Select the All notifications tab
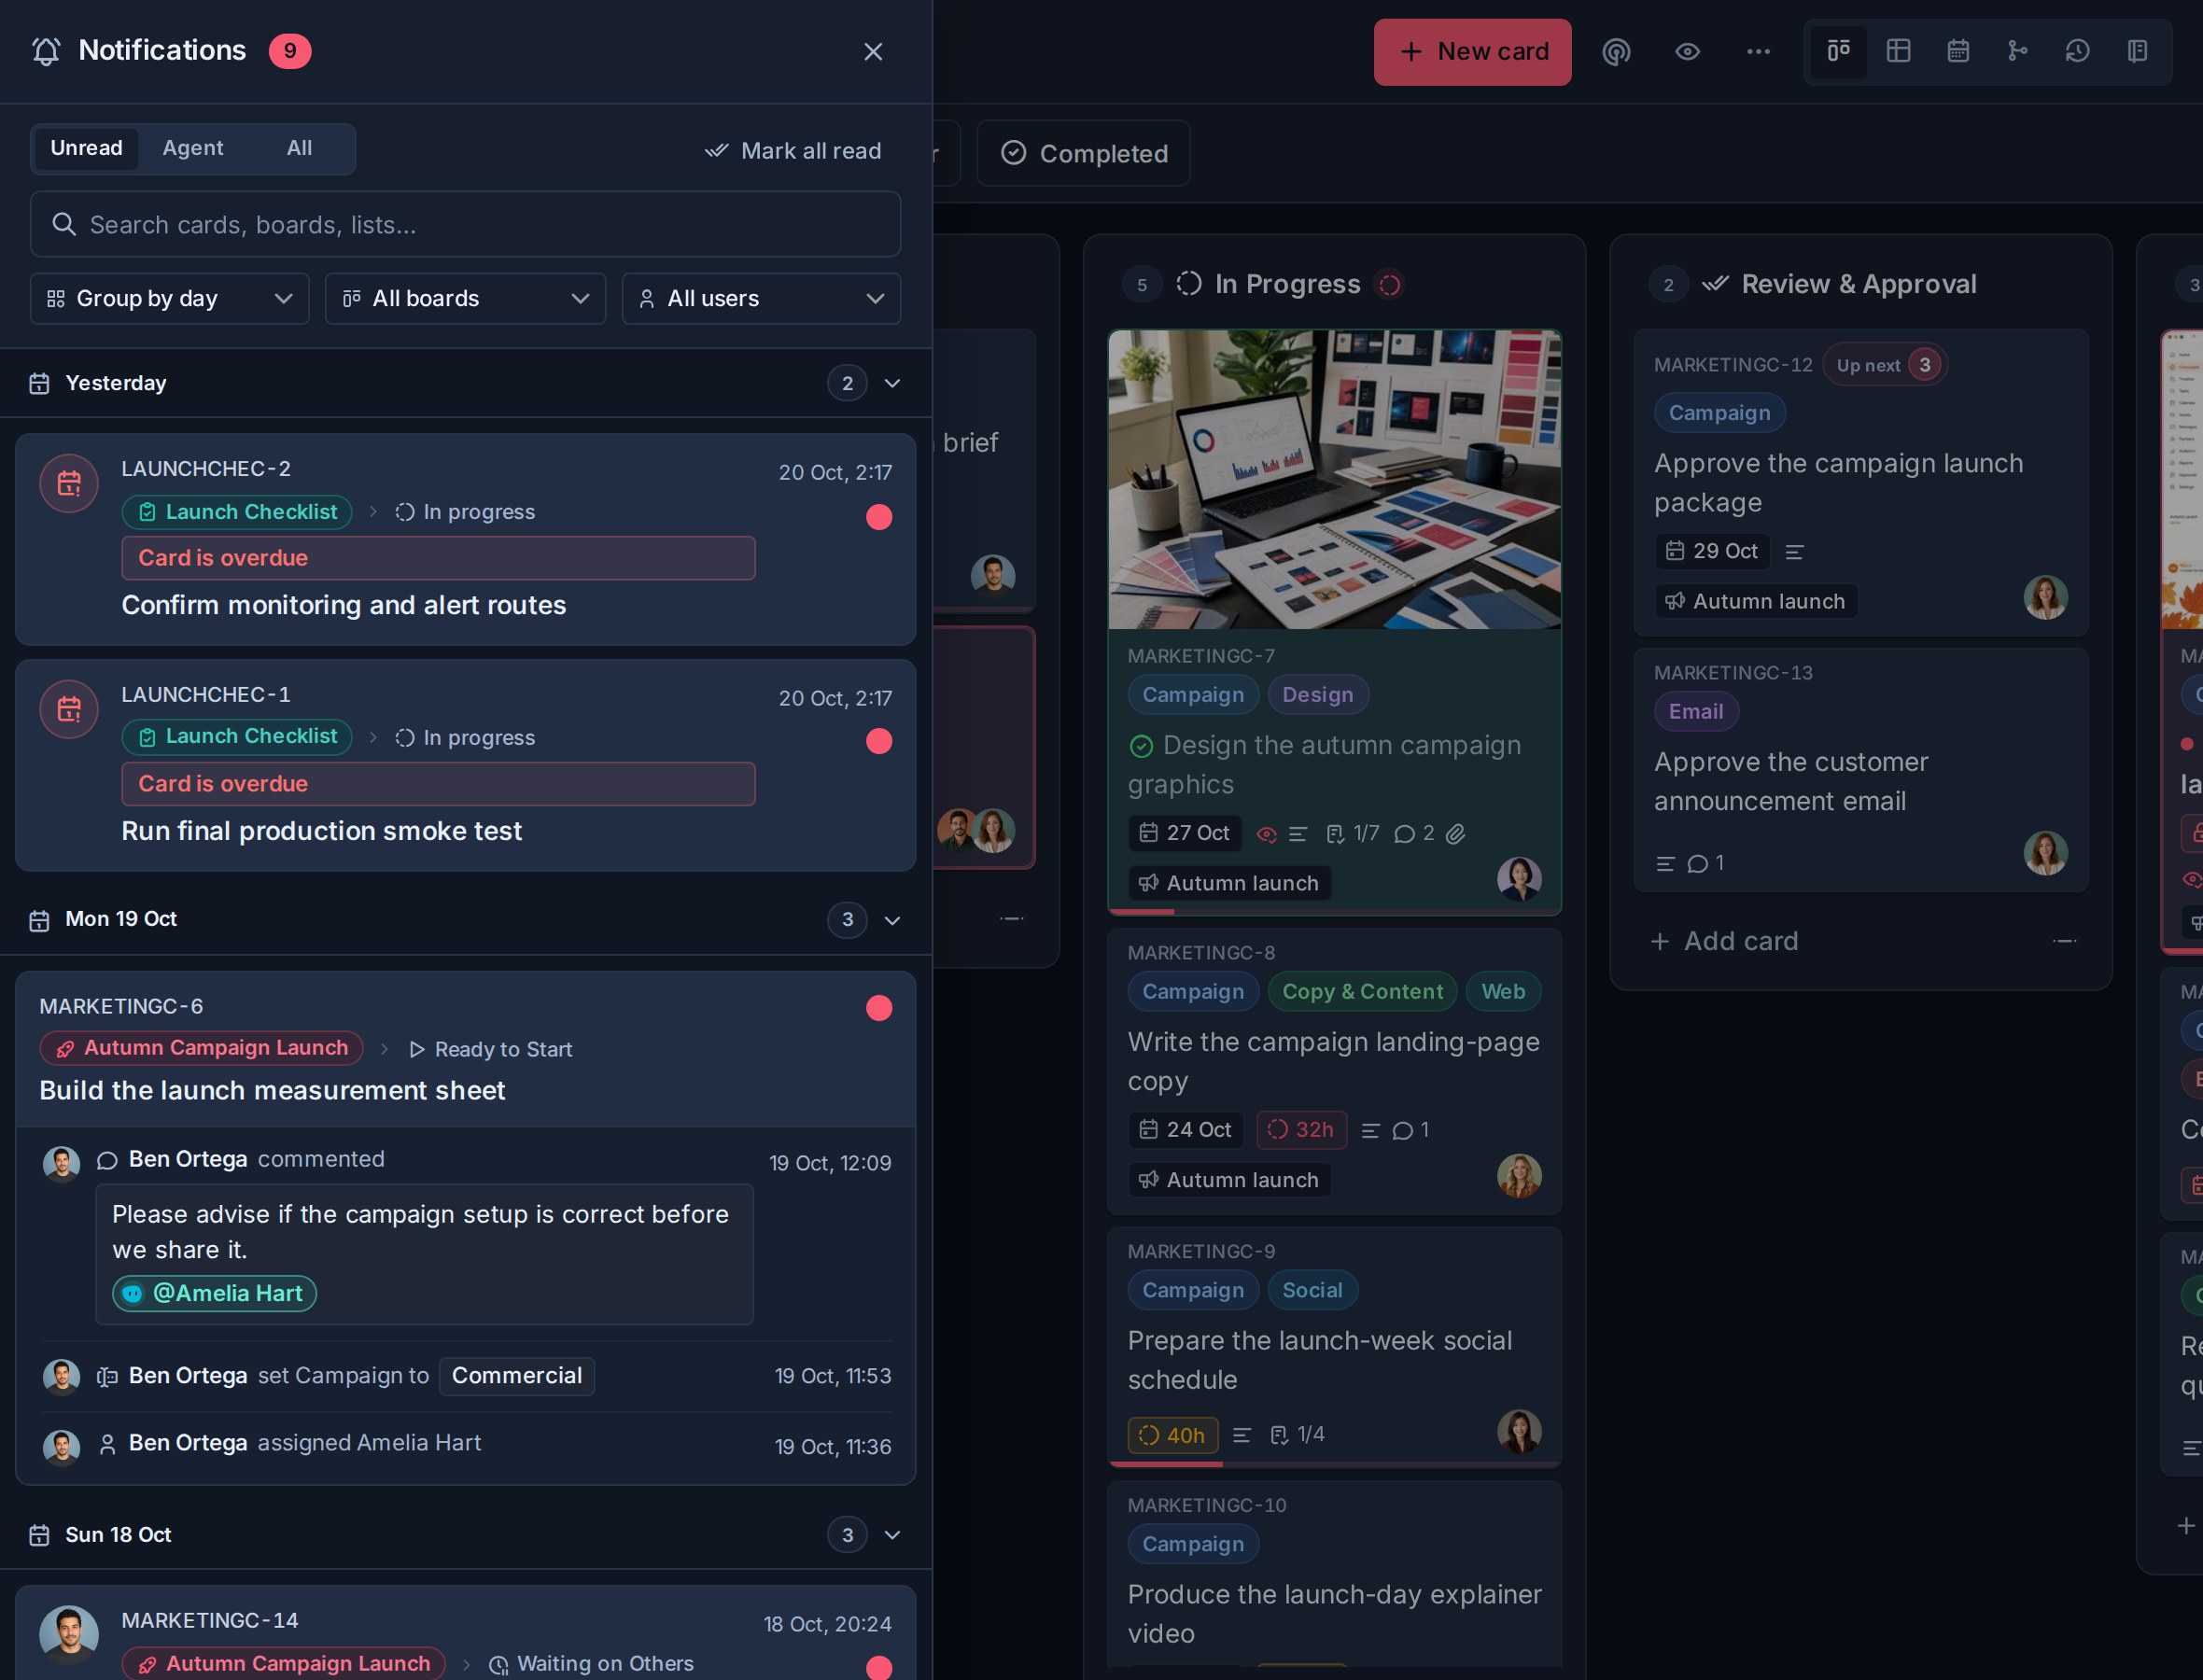The height and width of the screenshot is (1680, 2203). pyautogui.click(x=299, y=148)
